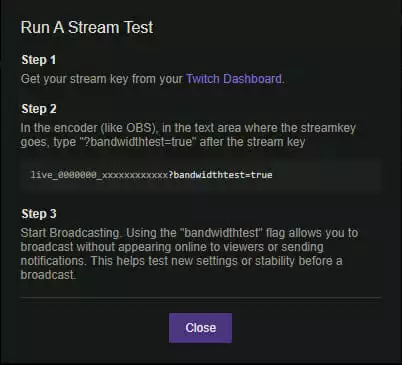Click the 'broadcast without appearing online' line
This screenshot has height=365, width=402.
pyautogui.click(x=172, y=247)
